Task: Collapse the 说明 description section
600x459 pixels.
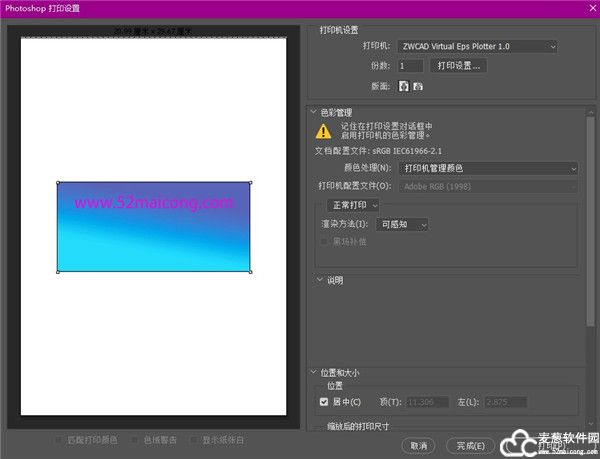Action: (x=320, y=280)
